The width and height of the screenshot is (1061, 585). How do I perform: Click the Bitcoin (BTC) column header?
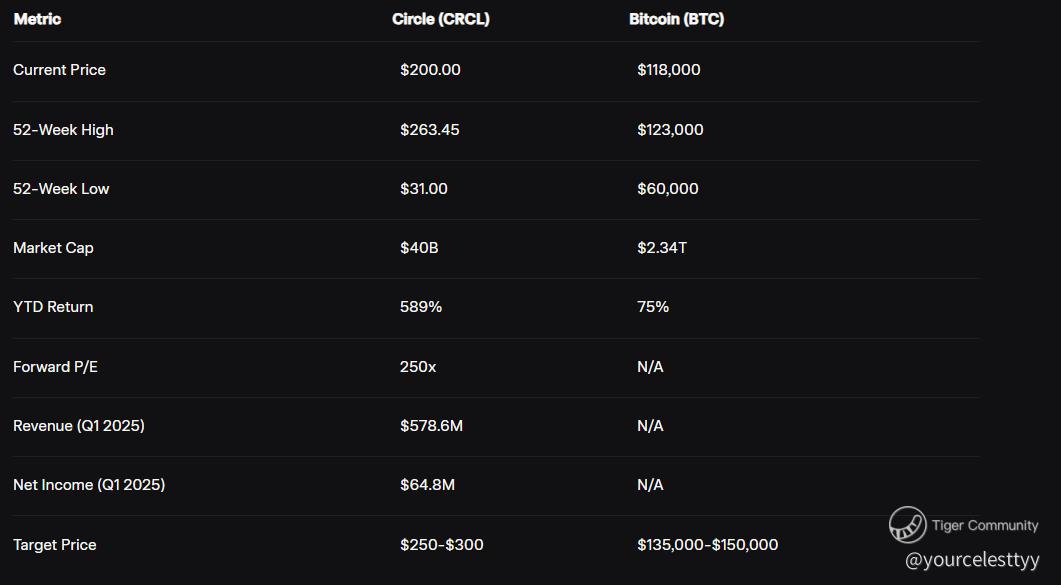pyautogui.click(x=676, y=19)
